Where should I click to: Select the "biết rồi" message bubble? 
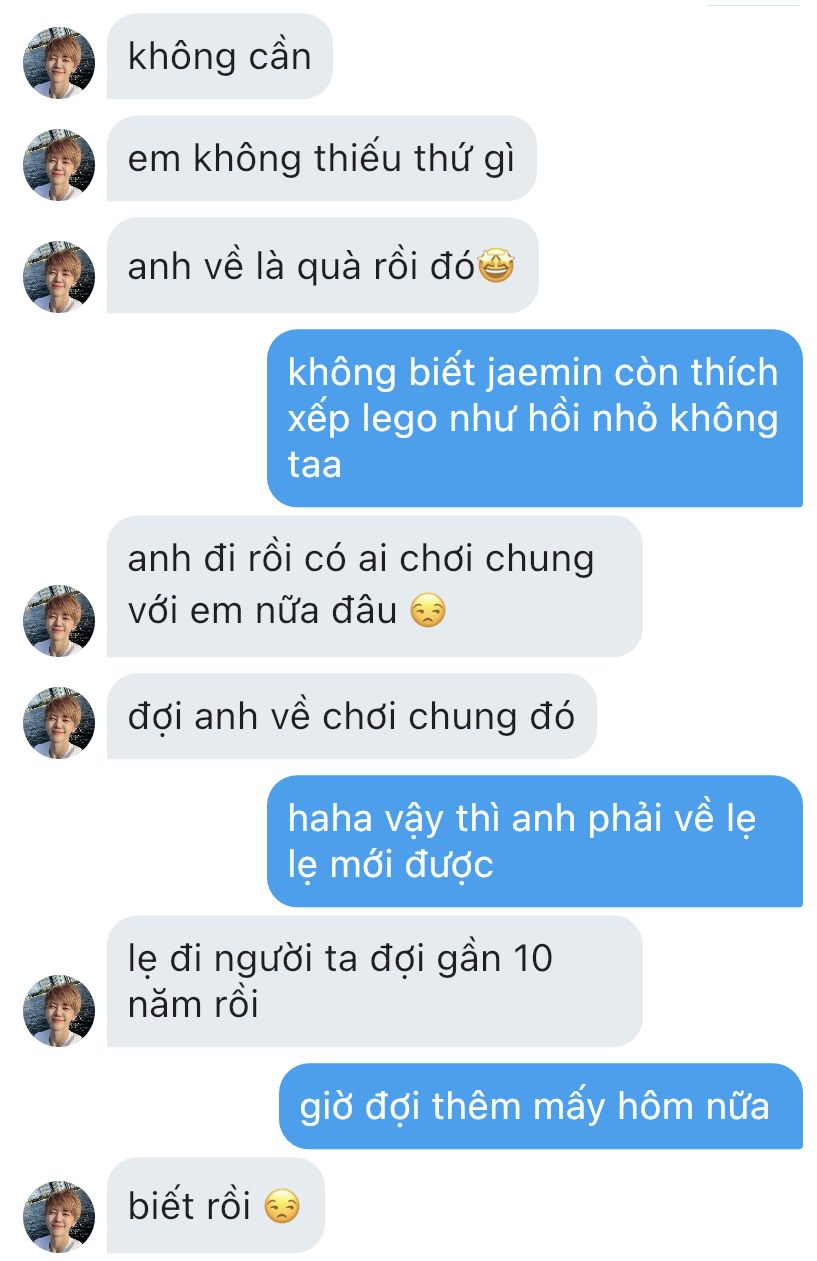pos(216,1205)
